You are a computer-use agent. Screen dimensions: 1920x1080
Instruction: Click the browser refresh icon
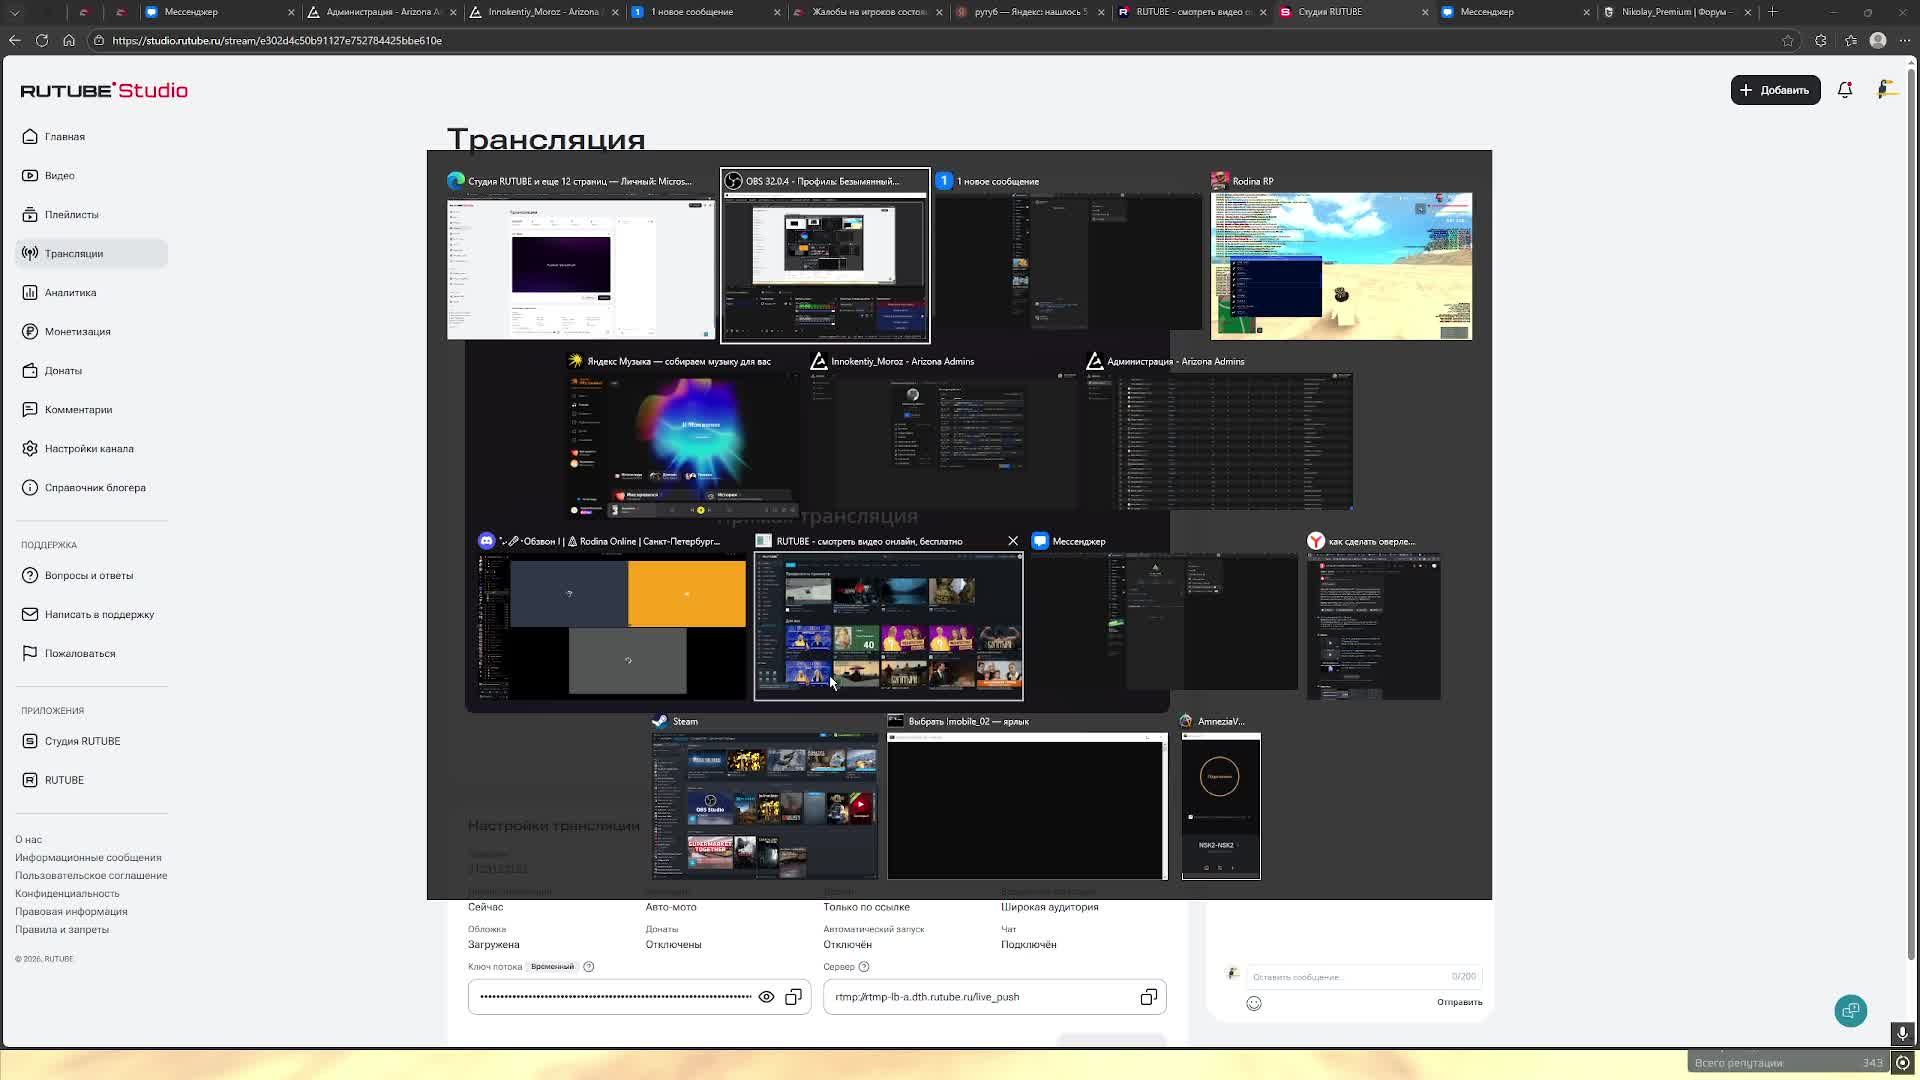coord(42,40)
